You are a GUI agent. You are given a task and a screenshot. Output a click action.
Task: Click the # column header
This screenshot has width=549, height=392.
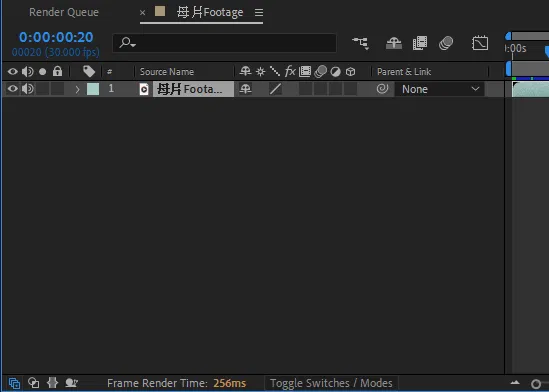point(110,72)
